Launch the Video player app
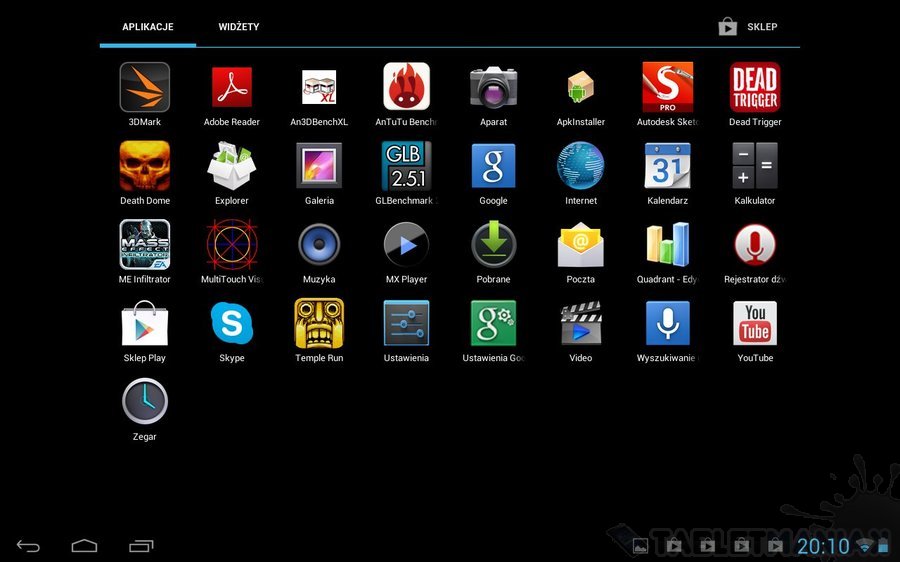The width and height of the screenshot is (900, 562). point(580,323)
